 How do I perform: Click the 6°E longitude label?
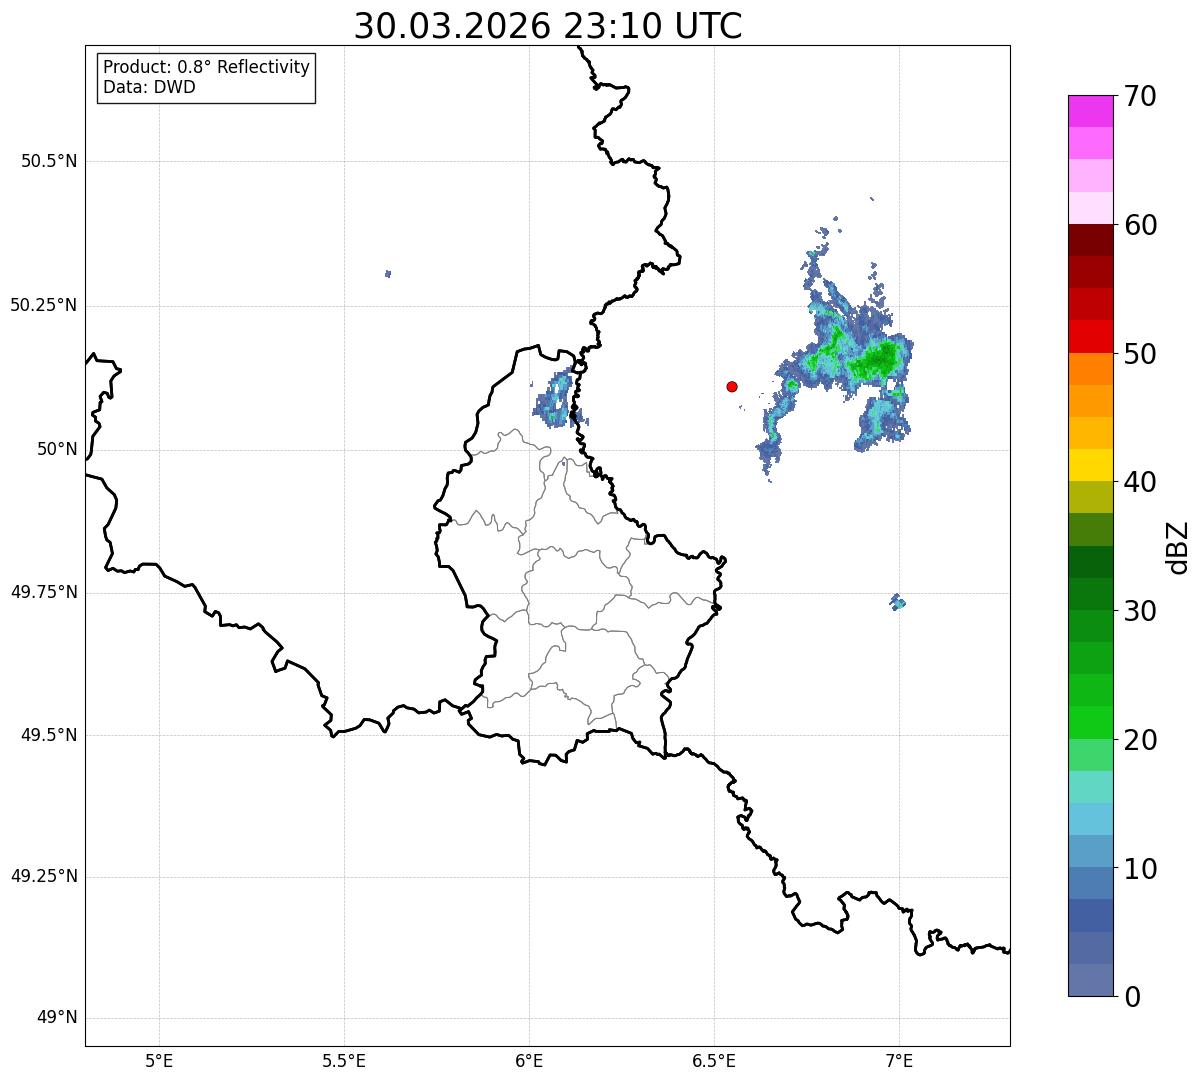coord(529,1060)
